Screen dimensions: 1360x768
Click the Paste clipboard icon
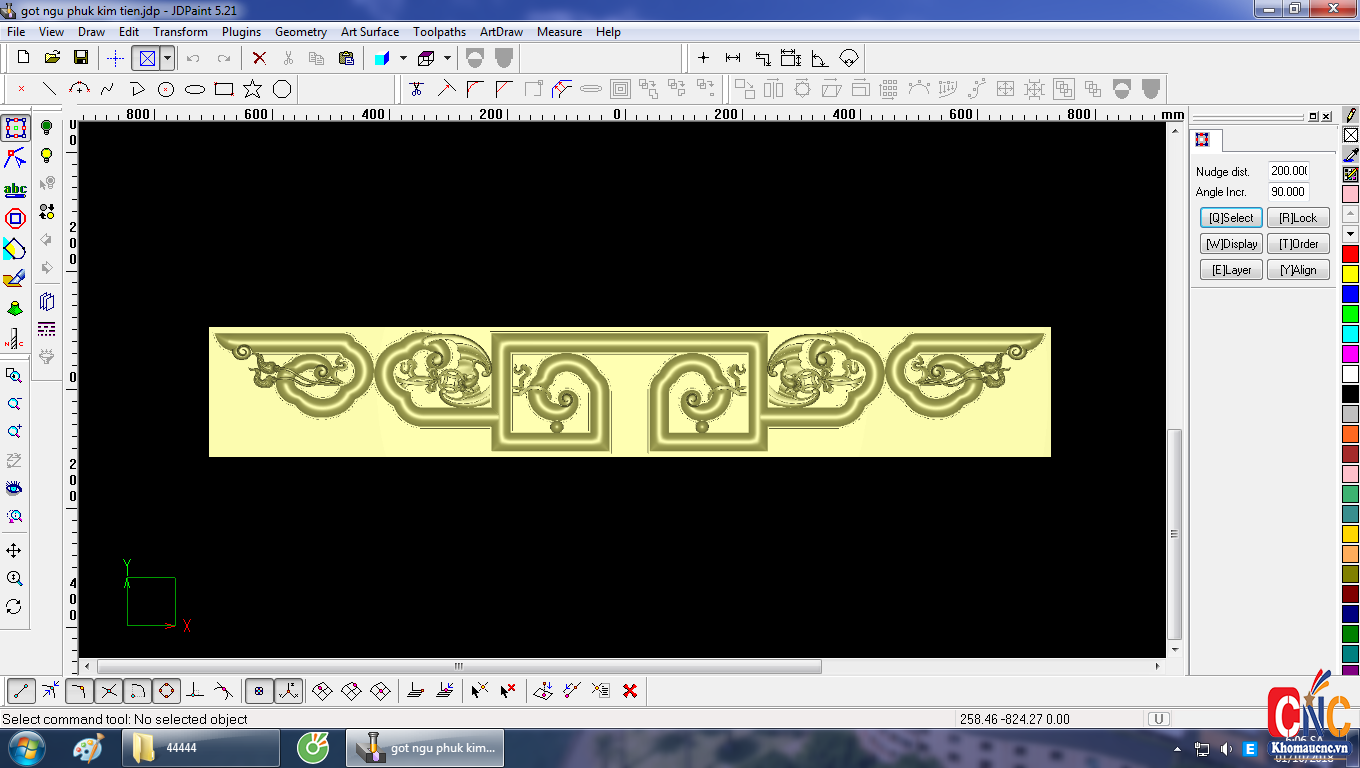coord(346,58)
